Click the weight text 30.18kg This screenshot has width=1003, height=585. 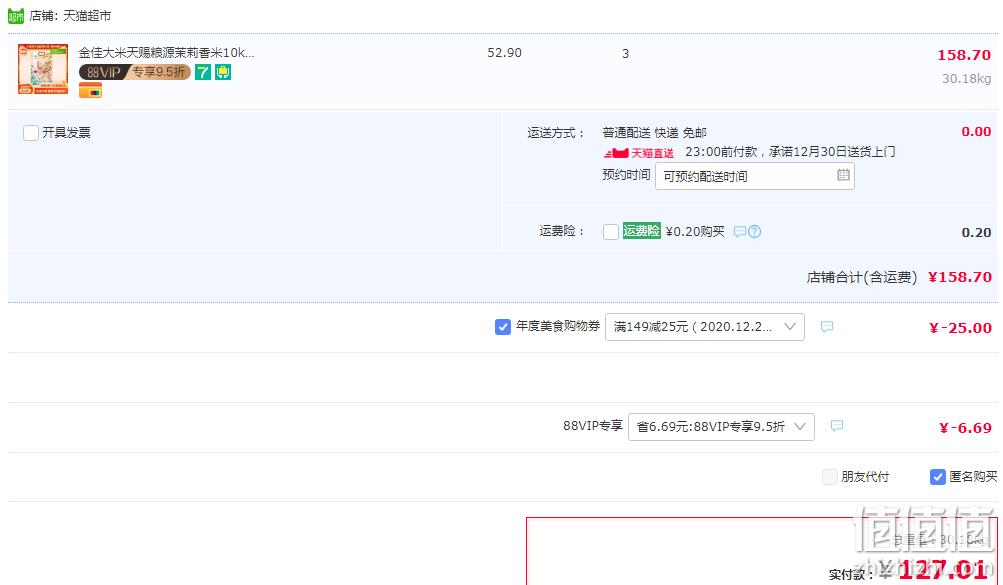(966, 79)
